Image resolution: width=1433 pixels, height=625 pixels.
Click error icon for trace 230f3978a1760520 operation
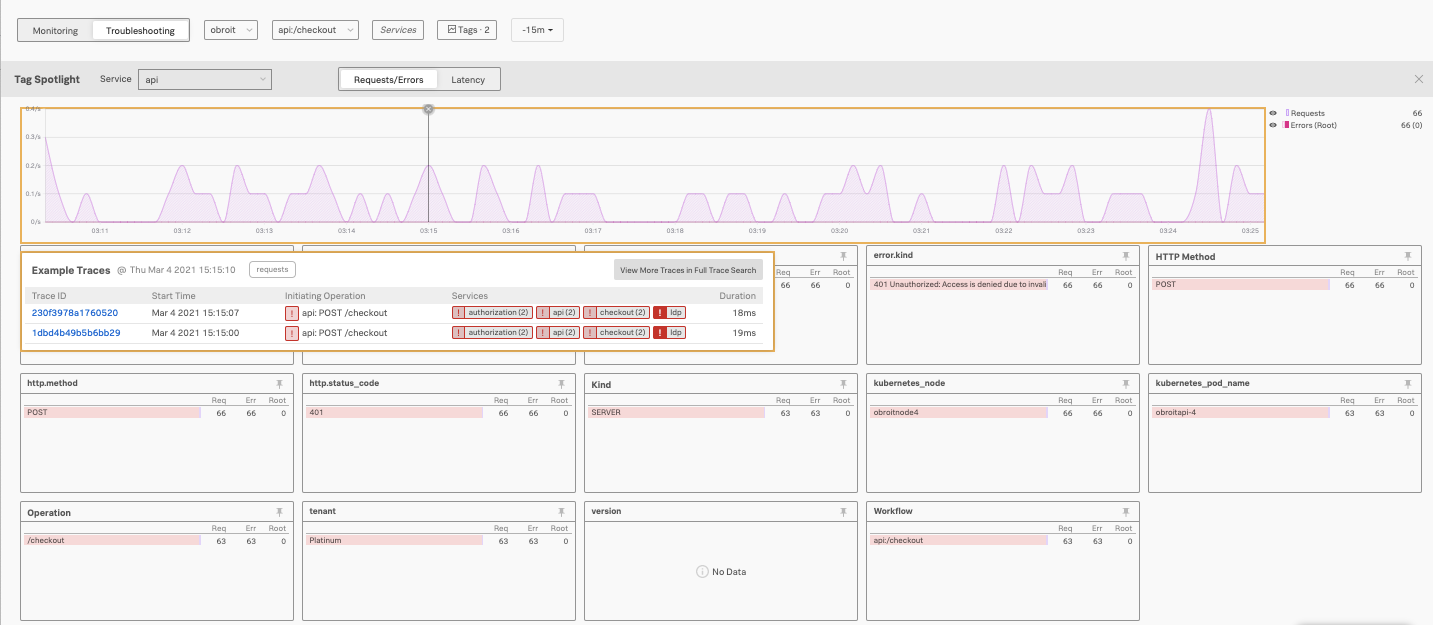coord(292,313)
